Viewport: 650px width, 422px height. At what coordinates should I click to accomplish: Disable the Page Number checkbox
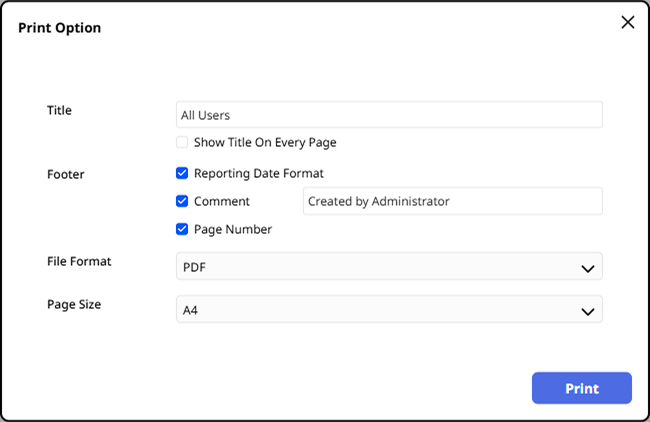point(182,229)
